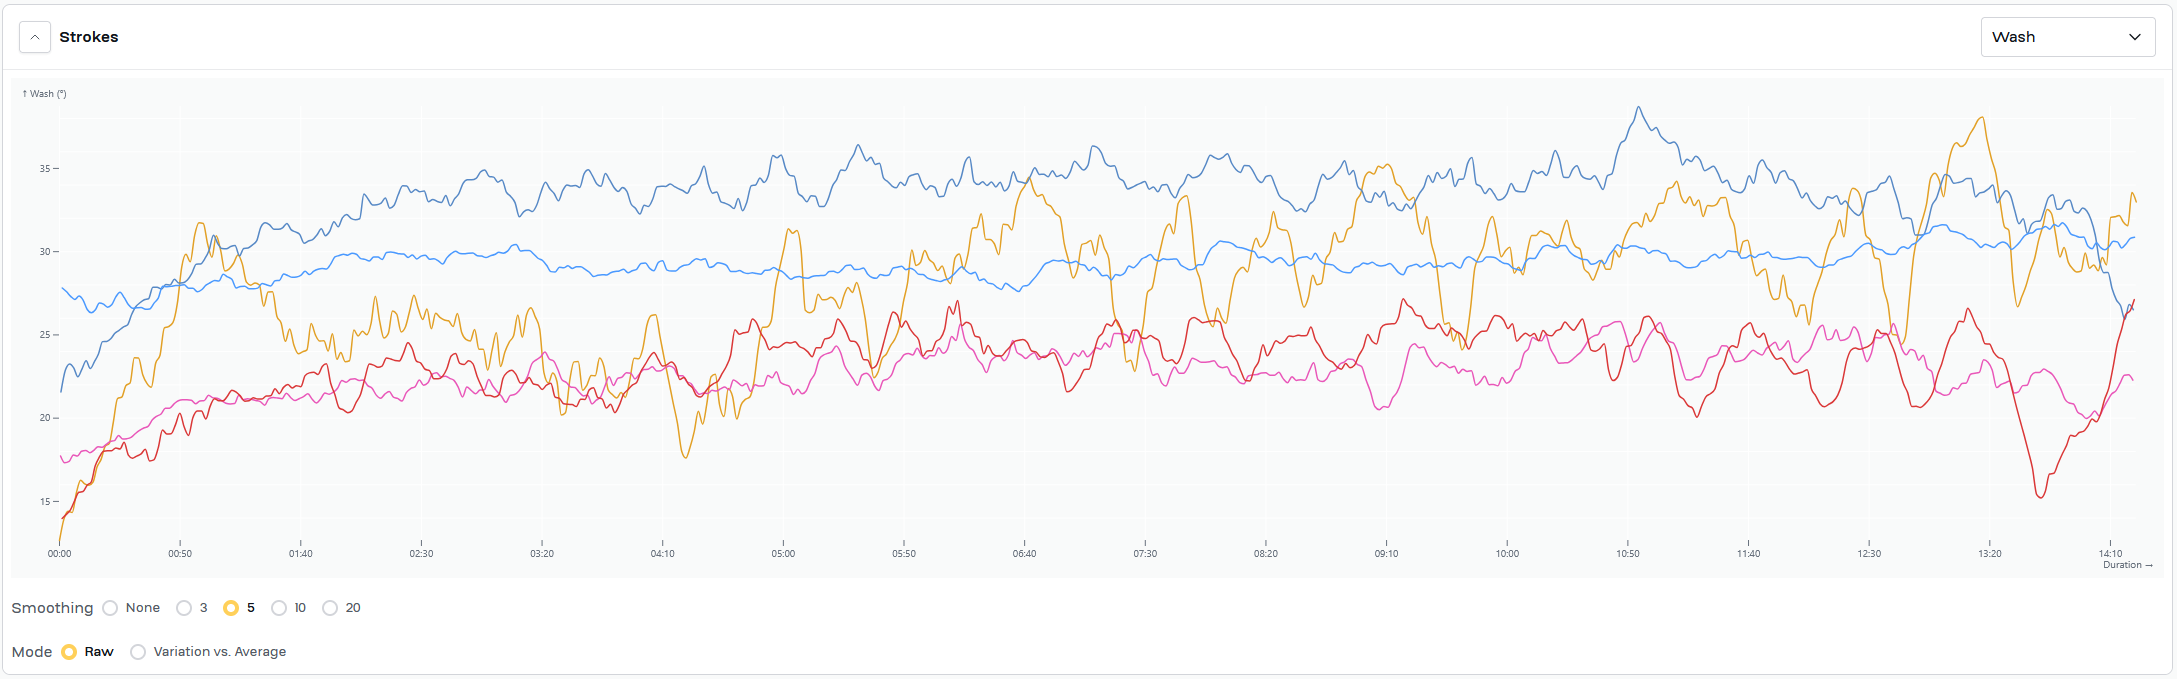Select Raw mode
The height and width of the screenshot is (679, 2177).
coord(69,652)
